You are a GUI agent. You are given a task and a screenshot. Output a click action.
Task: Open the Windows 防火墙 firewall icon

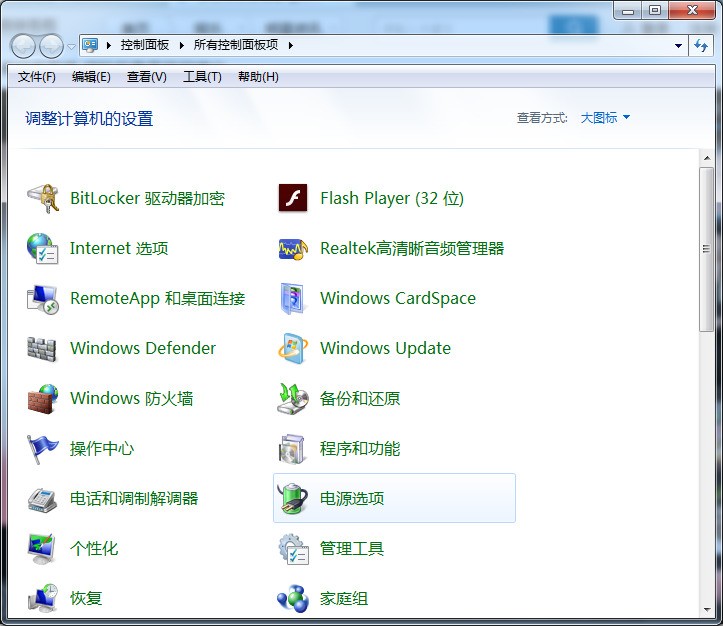pos(42,399)
